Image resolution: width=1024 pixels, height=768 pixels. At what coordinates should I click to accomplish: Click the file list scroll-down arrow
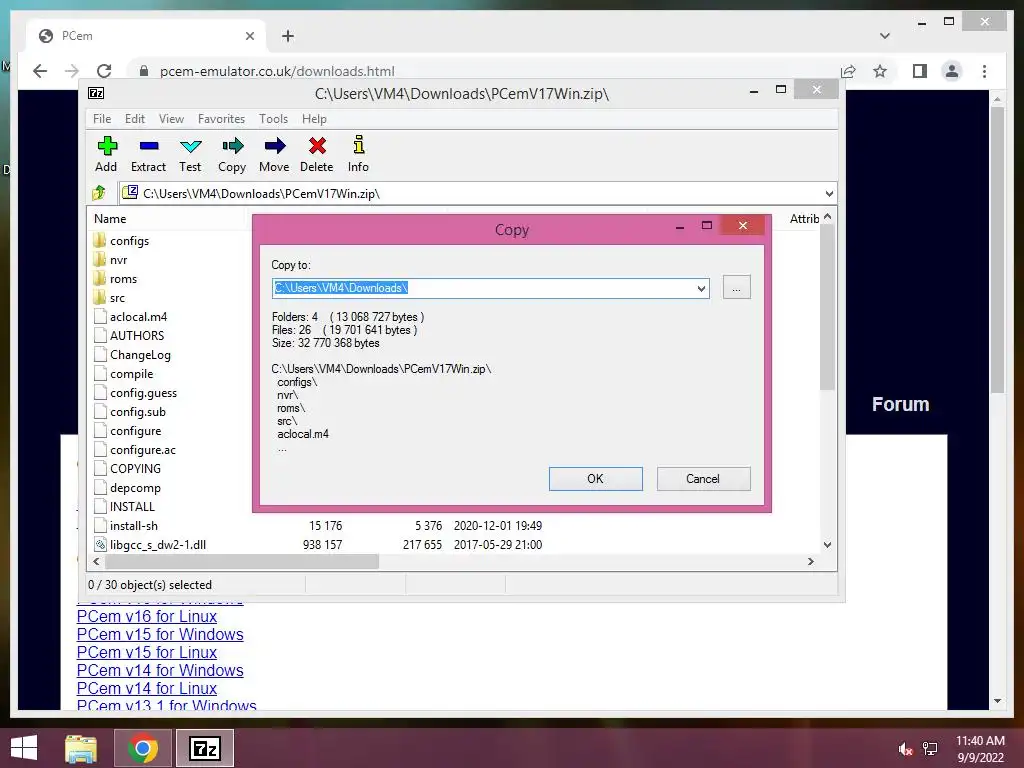[x=827, y=545]
